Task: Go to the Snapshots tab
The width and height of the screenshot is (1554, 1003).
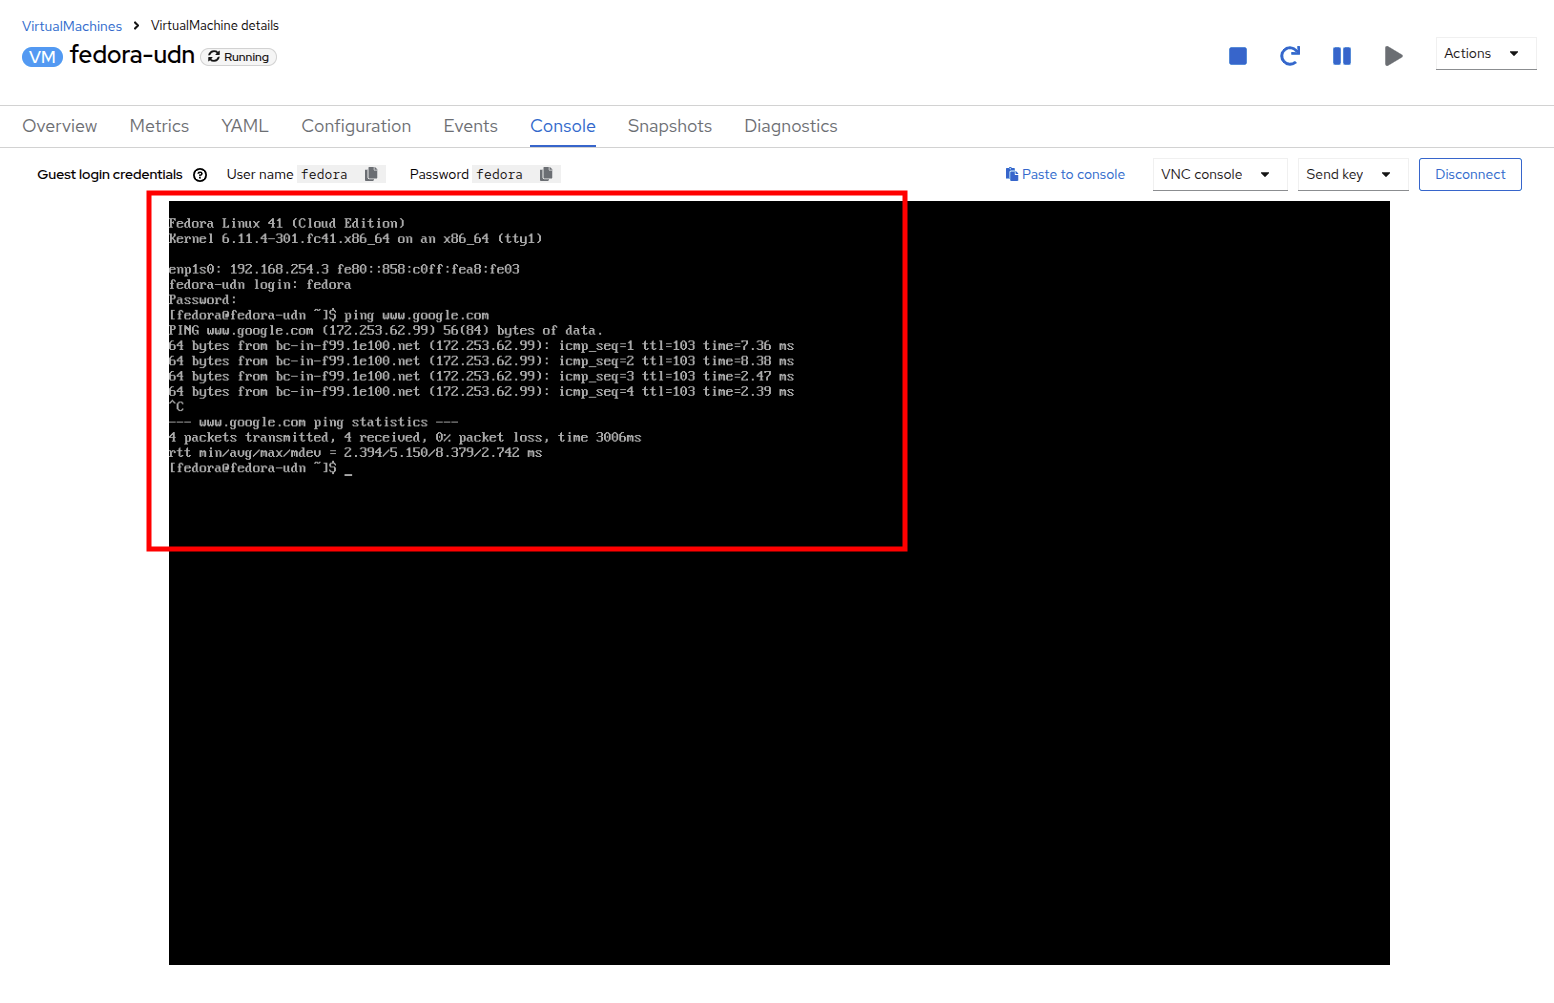Action: [669, 126]
